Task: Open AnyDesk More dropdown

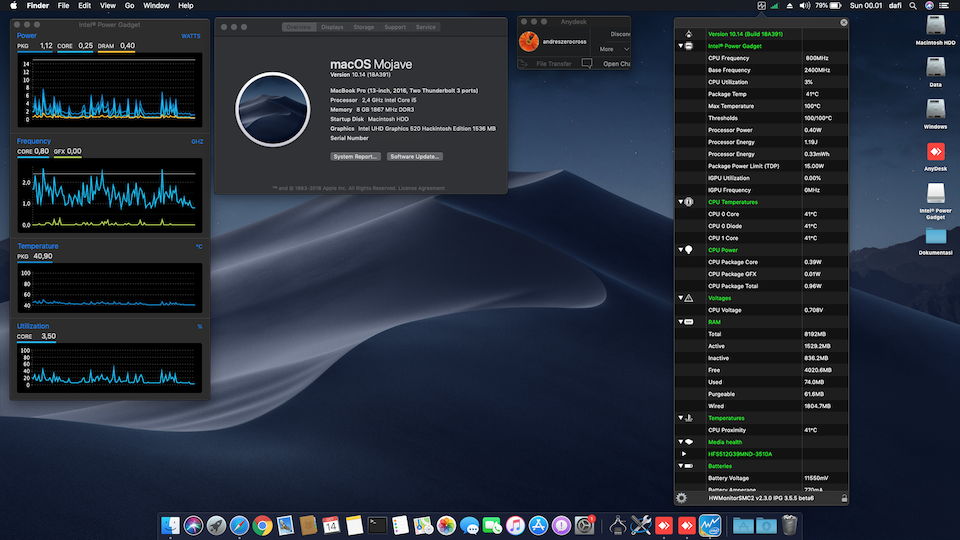Action: pos(614,49)
